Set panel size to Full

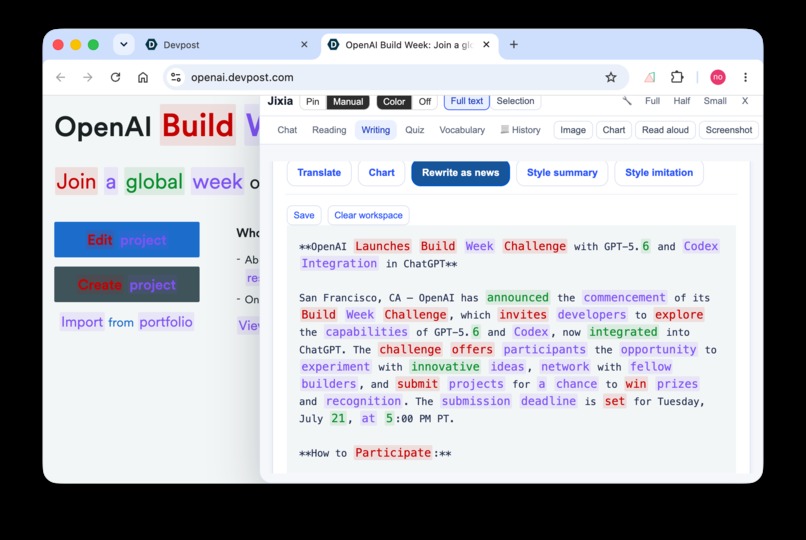652,101
